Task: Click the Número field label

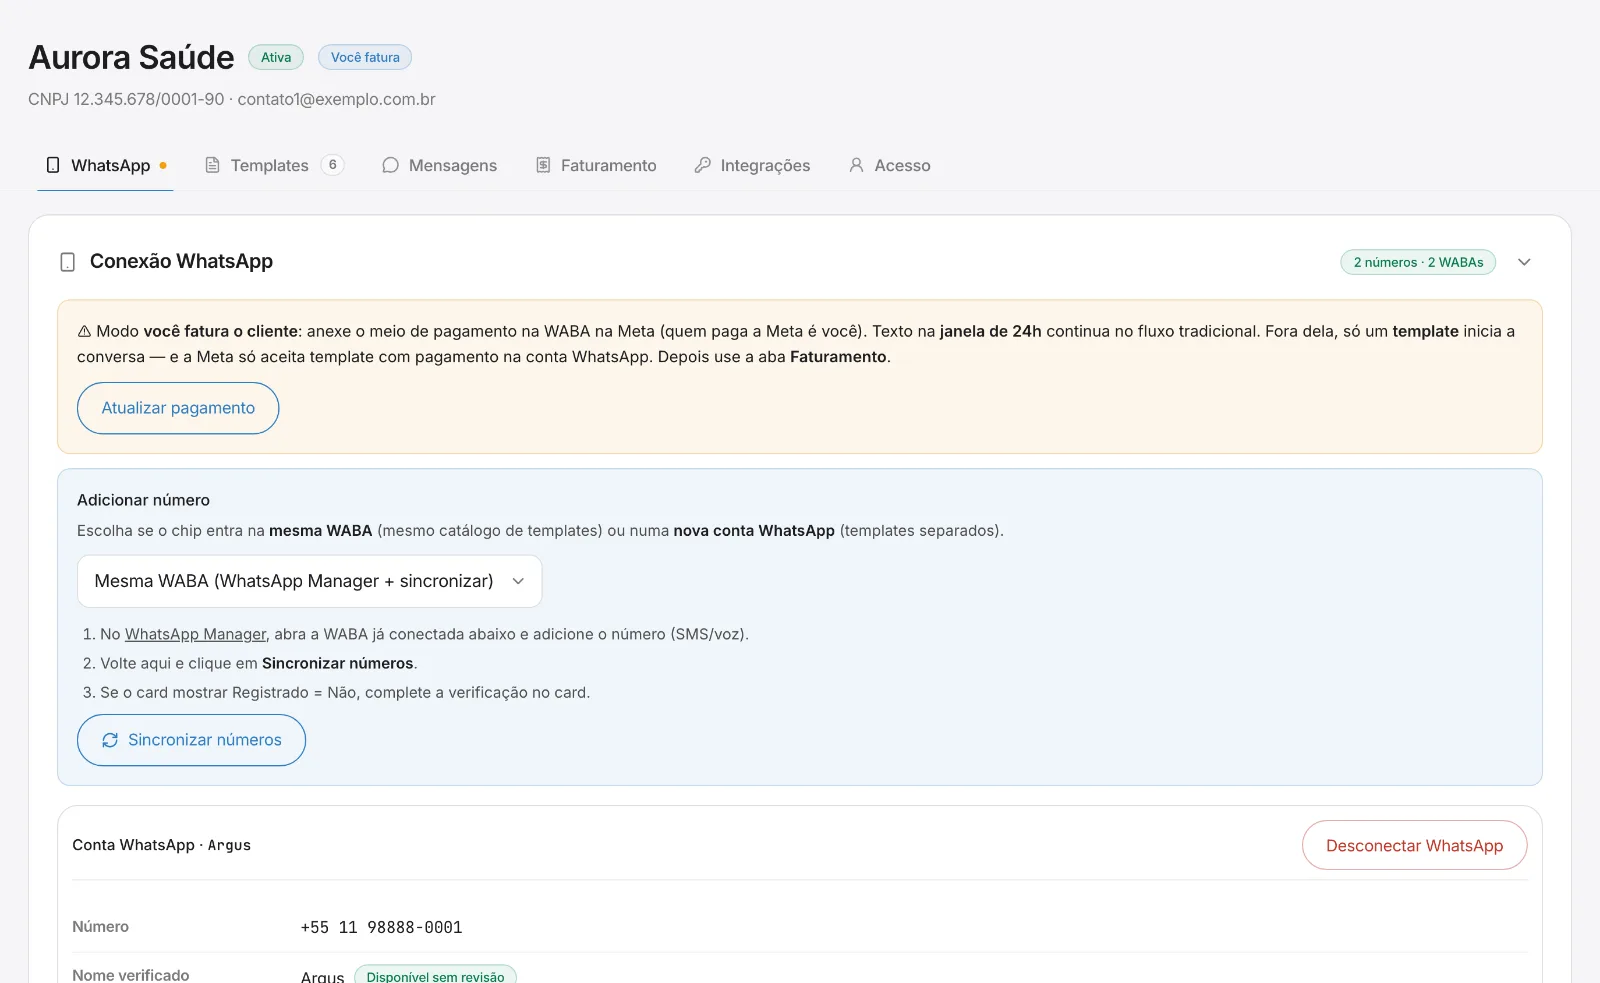Action: [x=100, y=927]
